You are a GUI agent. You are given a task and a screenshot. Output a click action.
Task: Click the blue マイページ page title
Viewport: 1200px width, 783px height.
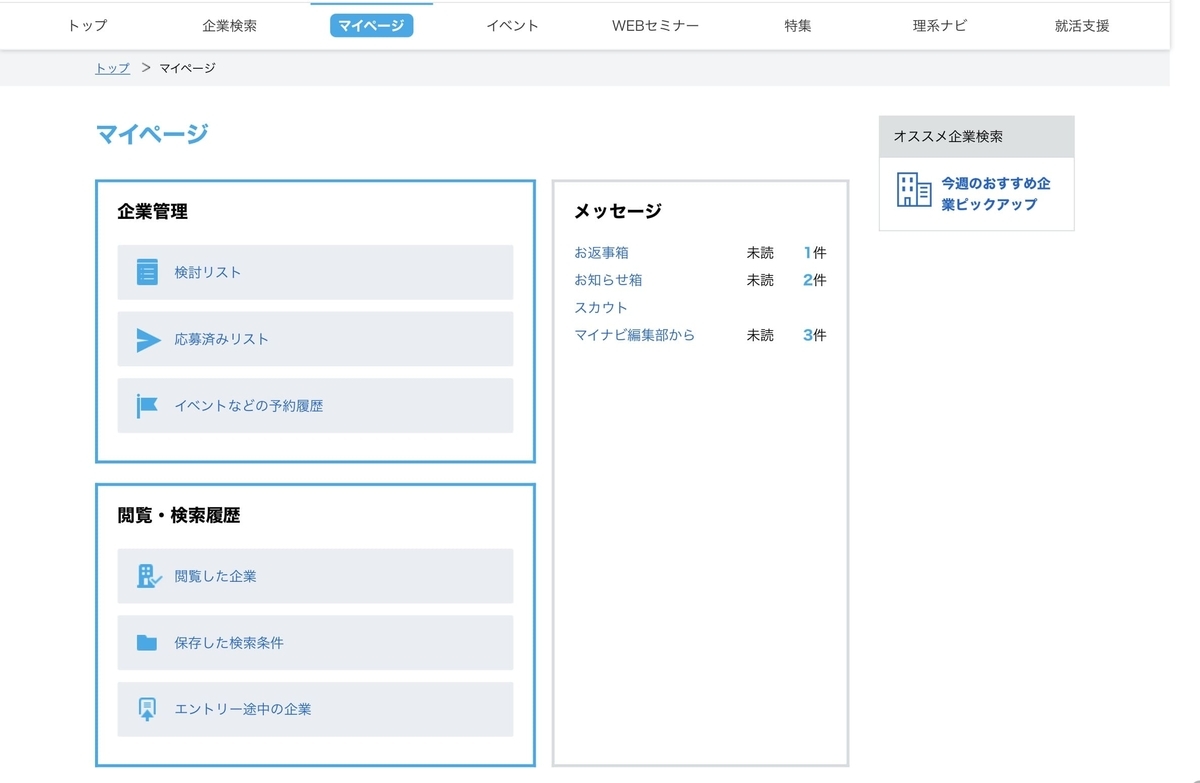152,134
